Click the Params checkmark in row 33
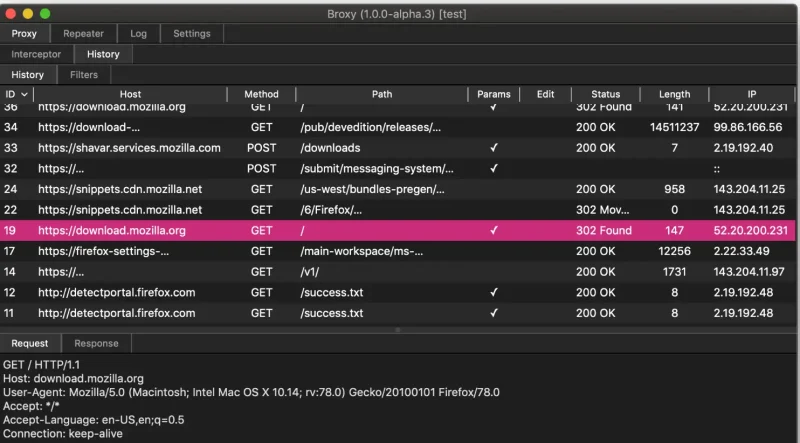Screen dimensions: 800x443 pyautogui.click(x=493, y=147)
